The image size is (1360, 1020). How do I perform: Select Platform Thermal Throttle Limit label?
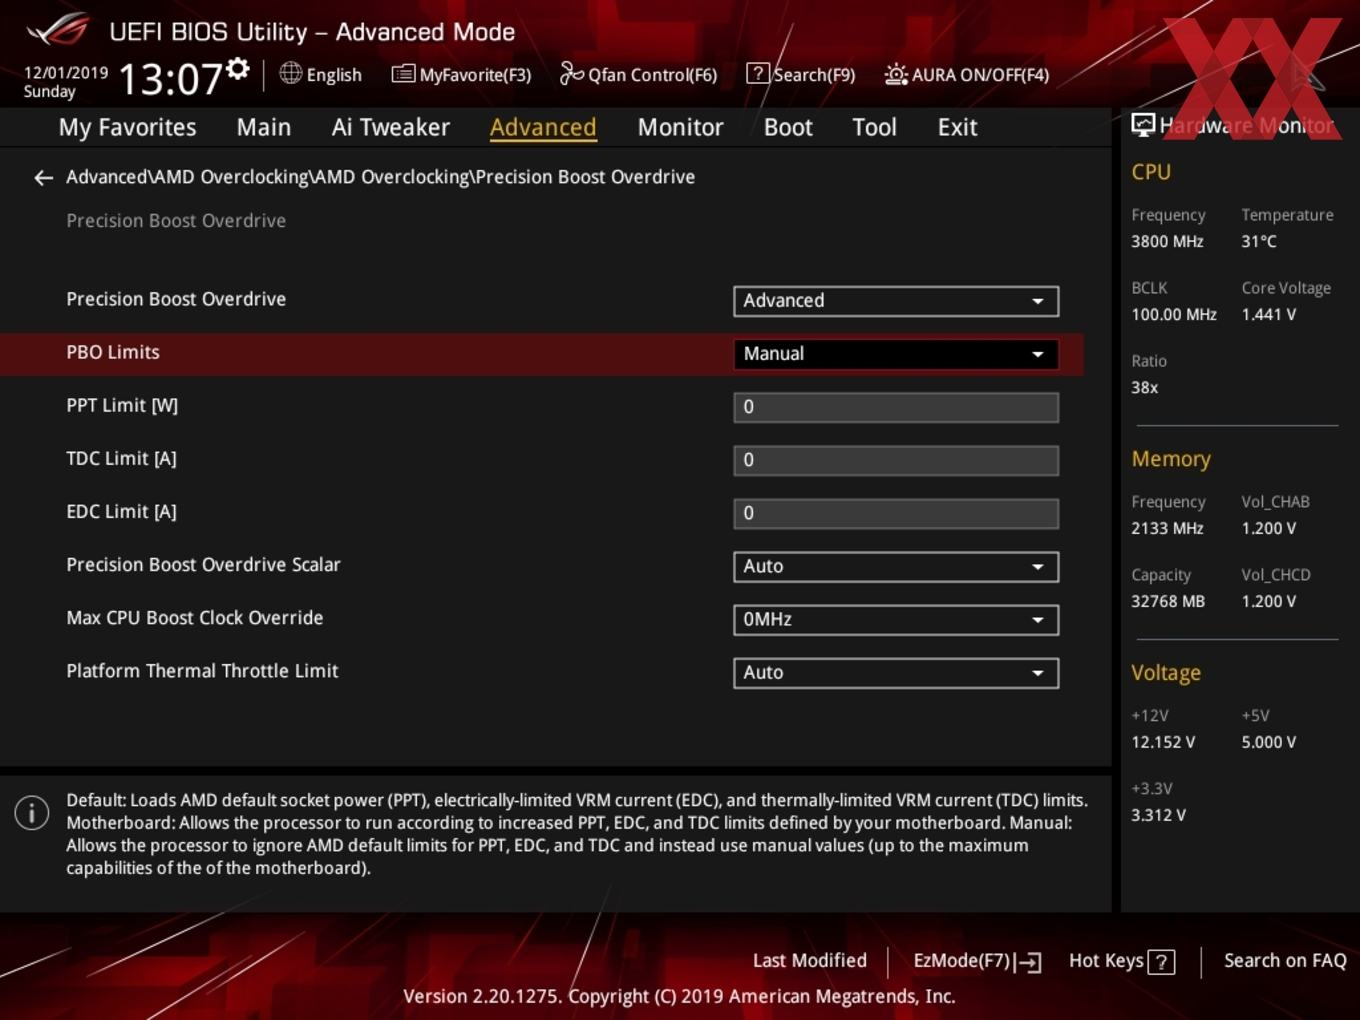click(x=202, y=670)
